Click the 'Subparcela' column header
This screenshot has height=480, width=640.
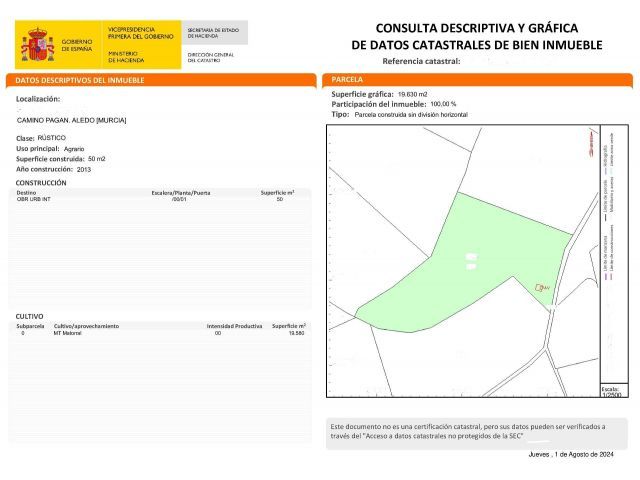tap(30, 326)
